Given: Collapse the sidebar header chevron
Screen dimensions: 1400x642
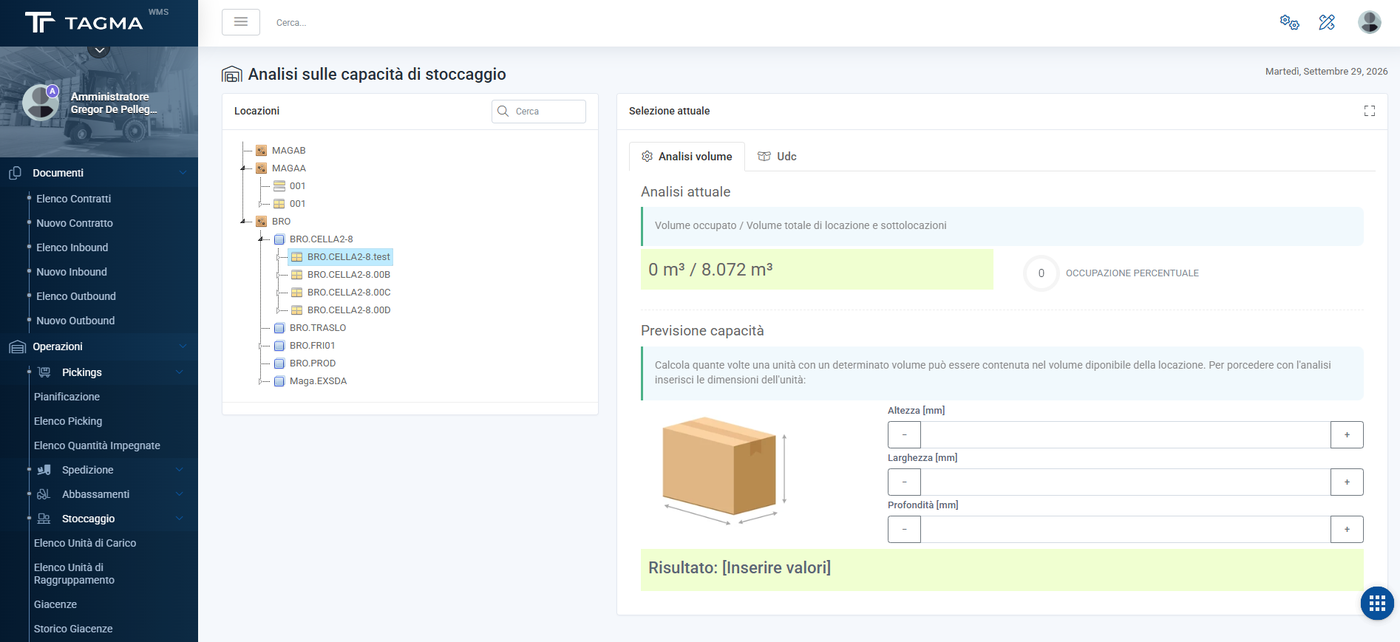Looking at the screenshot, I should click(x=98, y=49).
